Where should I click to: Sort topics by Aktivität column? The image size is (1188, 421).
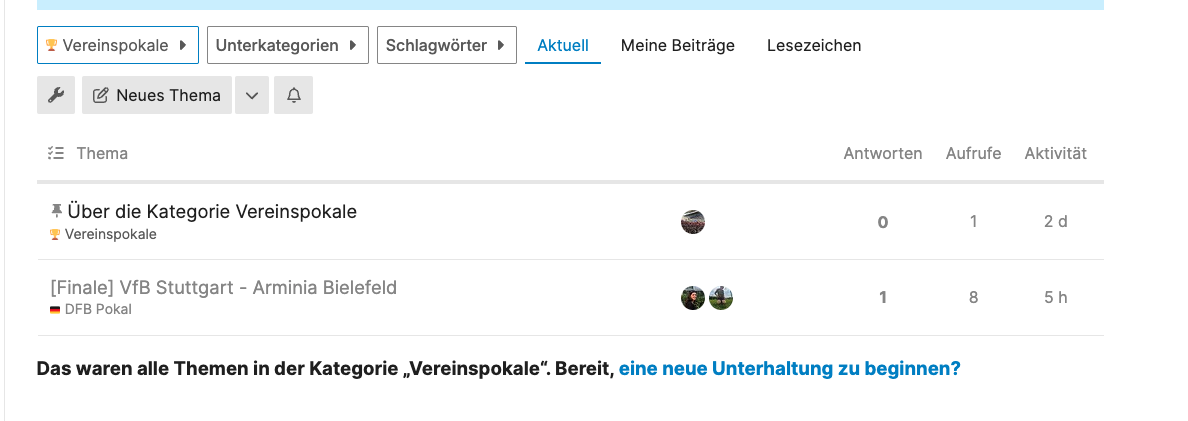[1055, 154]
